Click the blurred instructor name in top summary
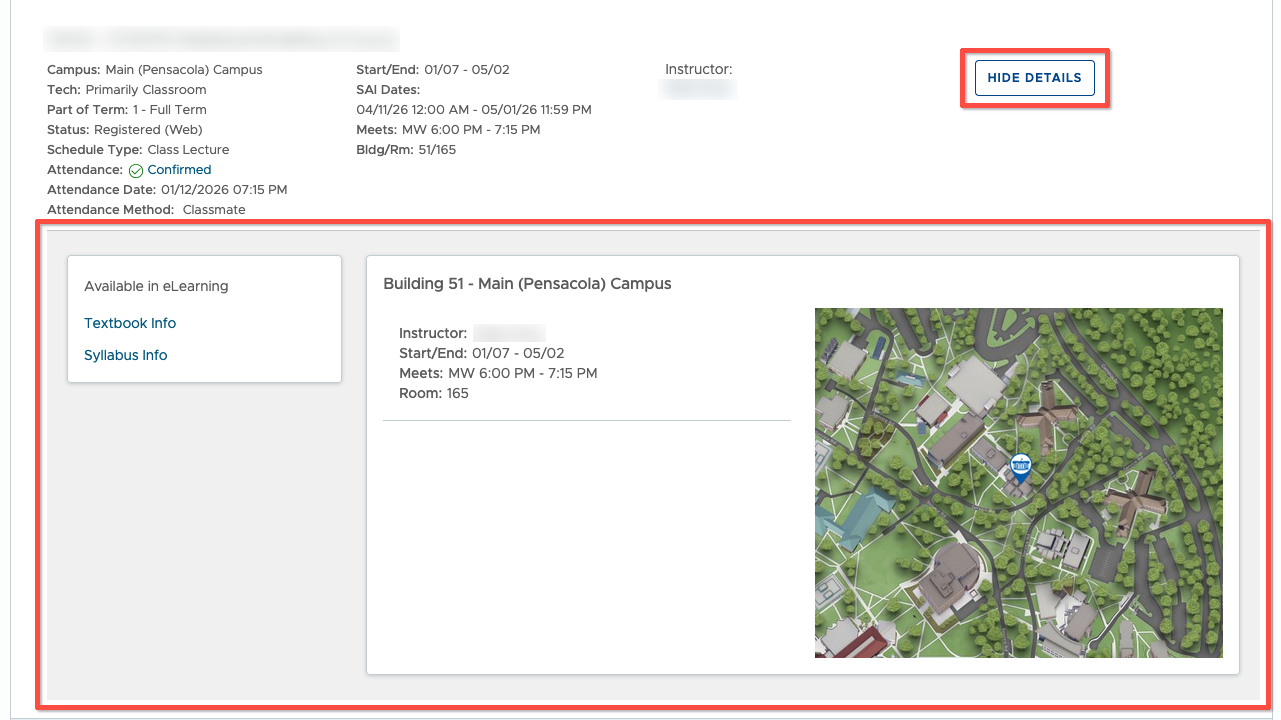1281x720 pixels. coord(699,89)
